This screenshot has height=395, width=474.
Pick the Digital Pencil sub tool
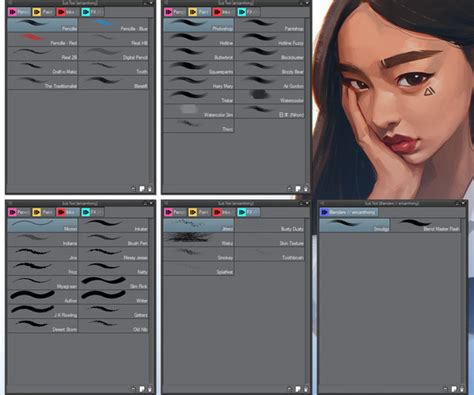coord(113,54)
